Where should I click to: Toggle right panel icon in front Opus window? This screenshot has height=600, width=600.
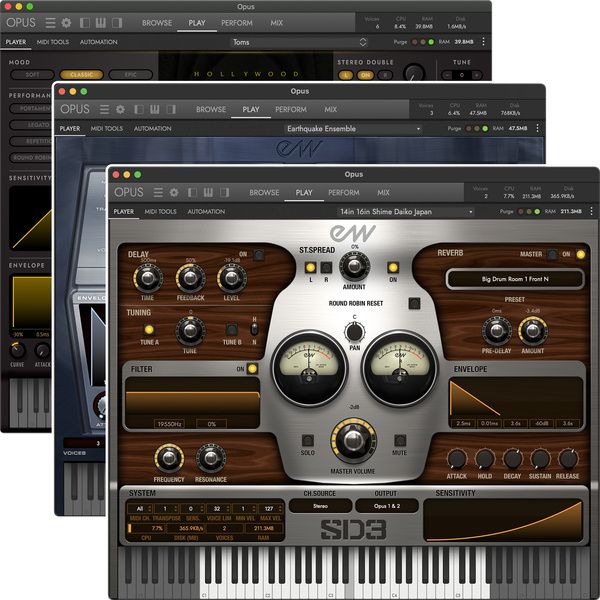click(225, 192)
